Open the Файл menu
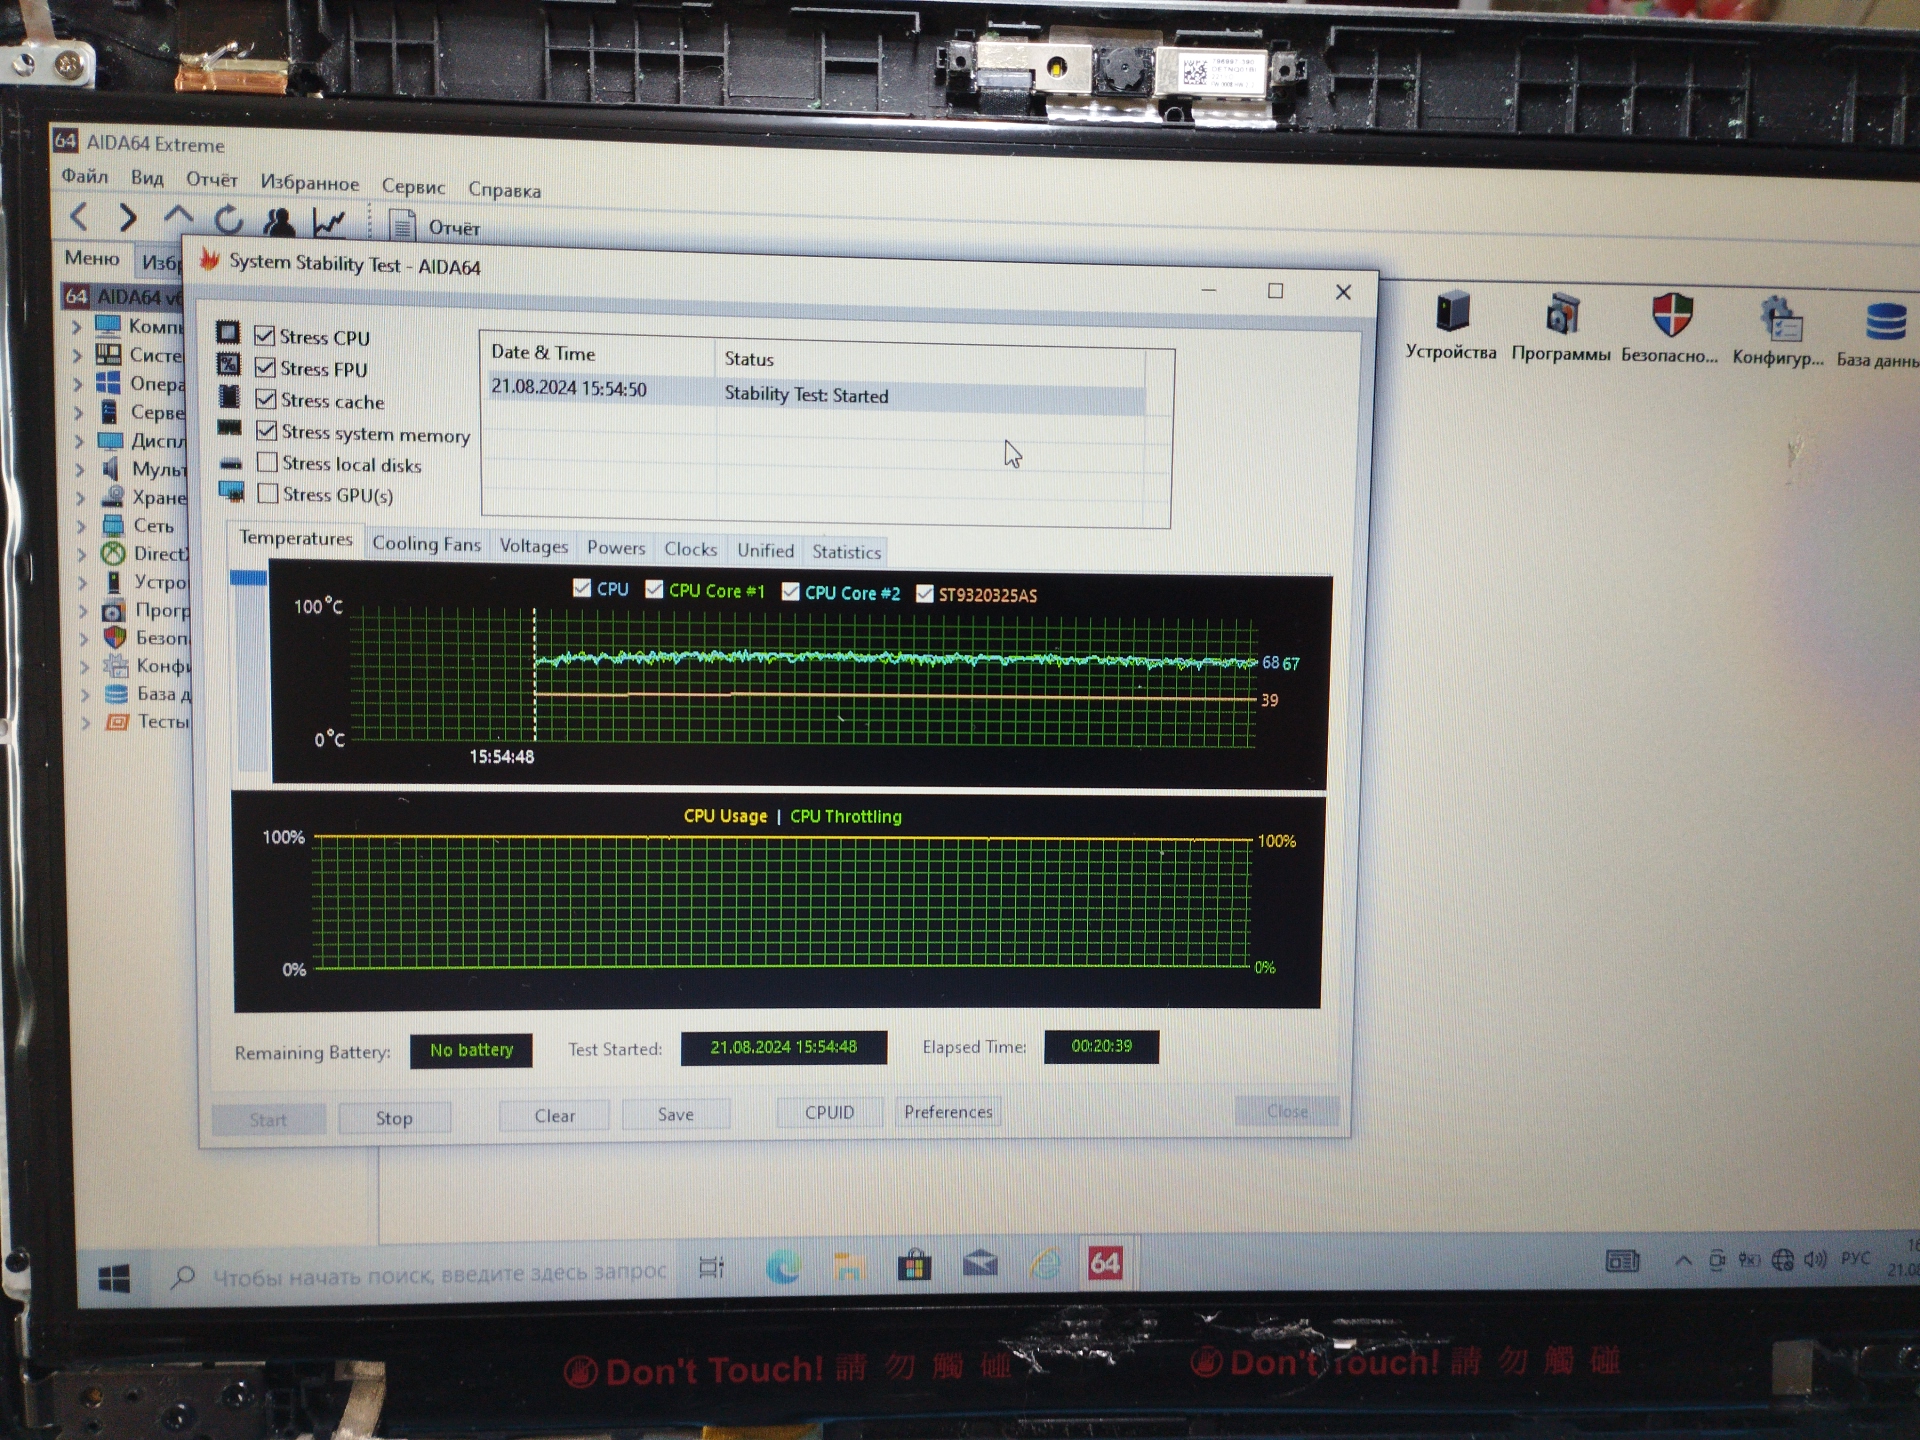Screen dimensions: 1920x1440 [85, 176]
